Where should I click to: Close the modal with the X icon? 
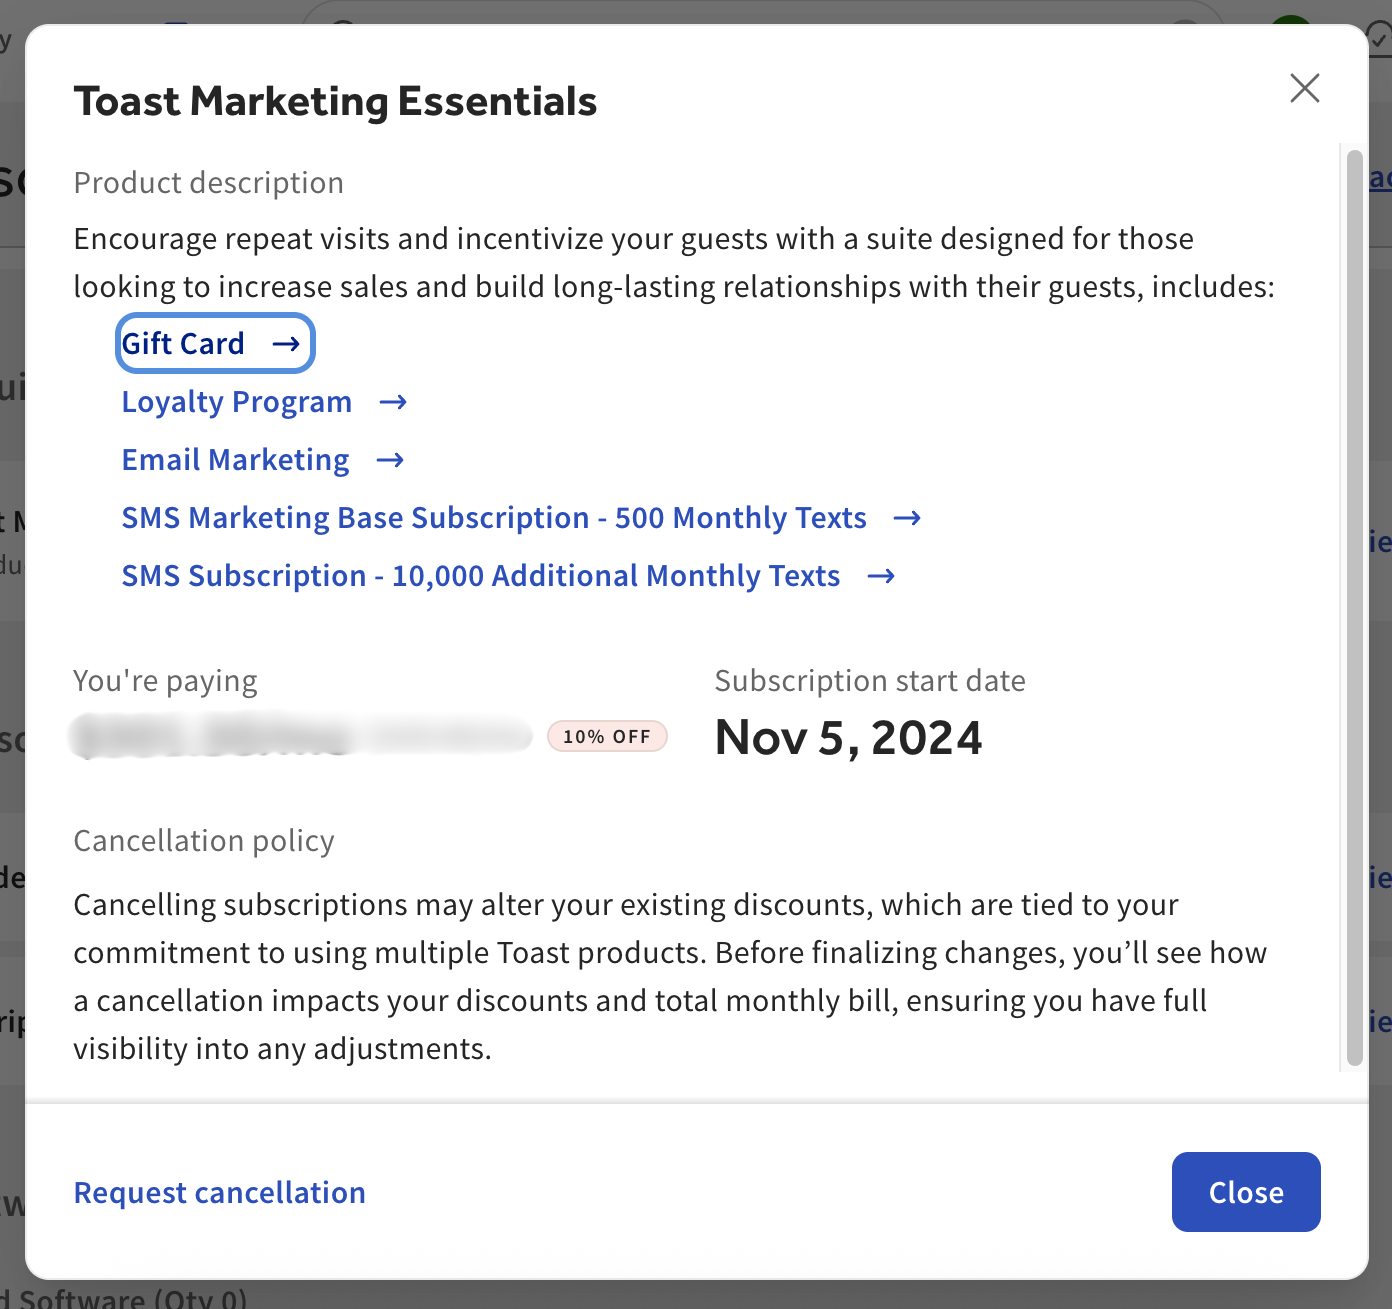1304,88
